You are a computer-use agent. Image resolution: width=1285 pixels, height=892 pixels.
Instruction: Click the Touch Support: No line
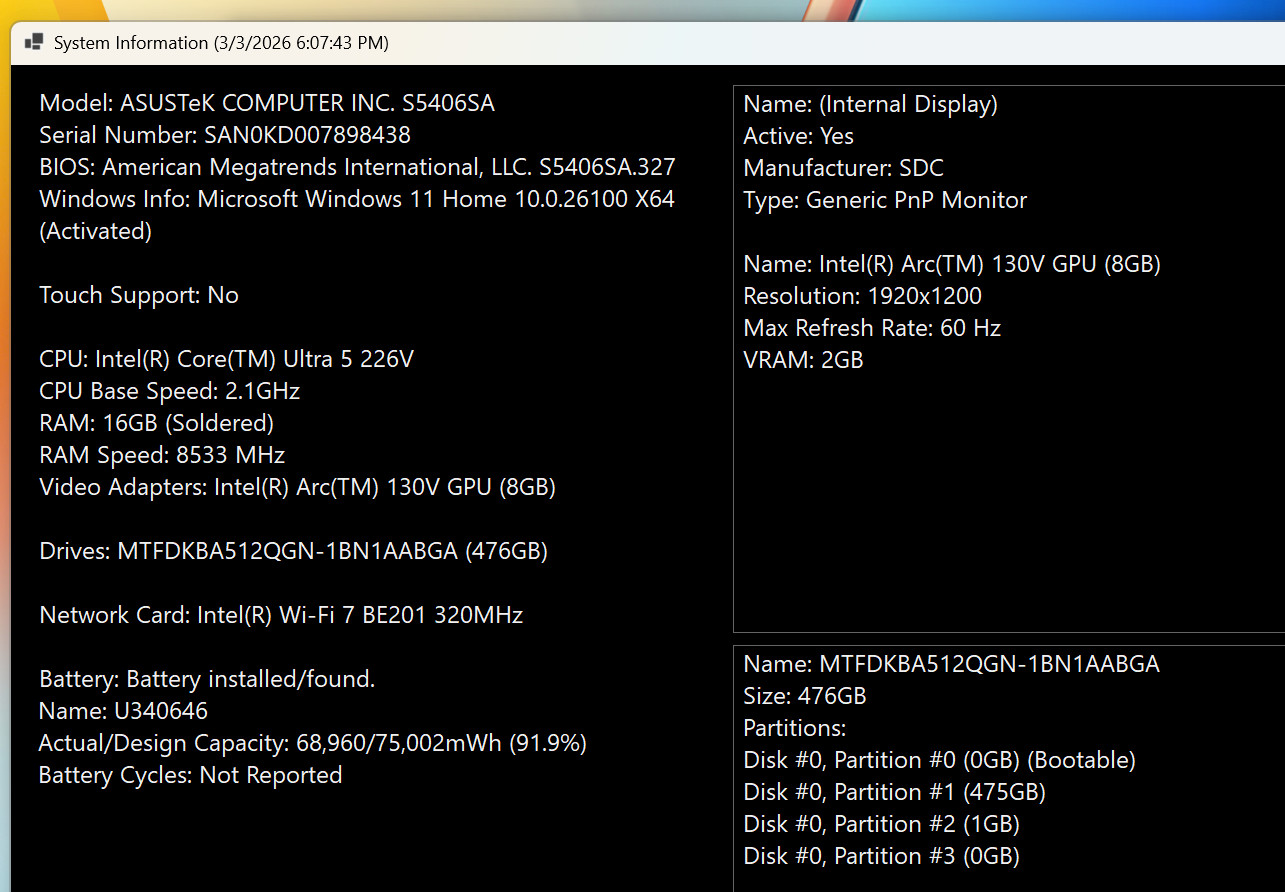(139, 295)
